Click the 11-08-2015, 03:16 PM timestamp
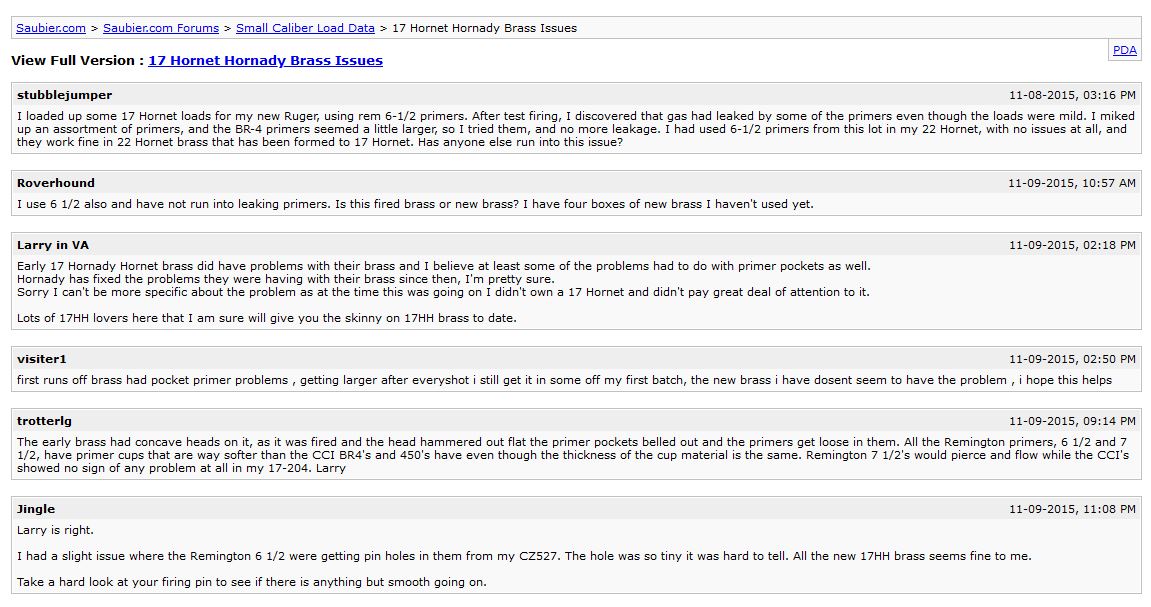The image size is (1151, 607). pyautogui.click(x=1072, y=95)
